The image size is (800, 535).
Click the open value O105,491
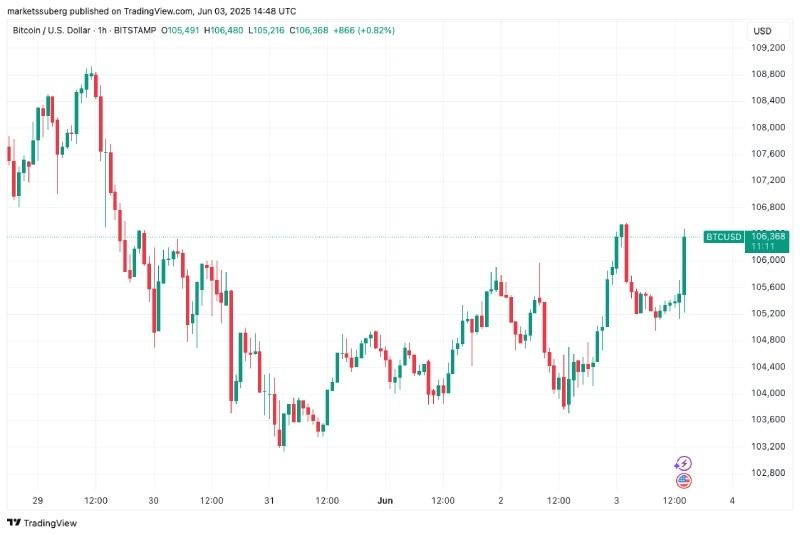(x=180, y=31)
